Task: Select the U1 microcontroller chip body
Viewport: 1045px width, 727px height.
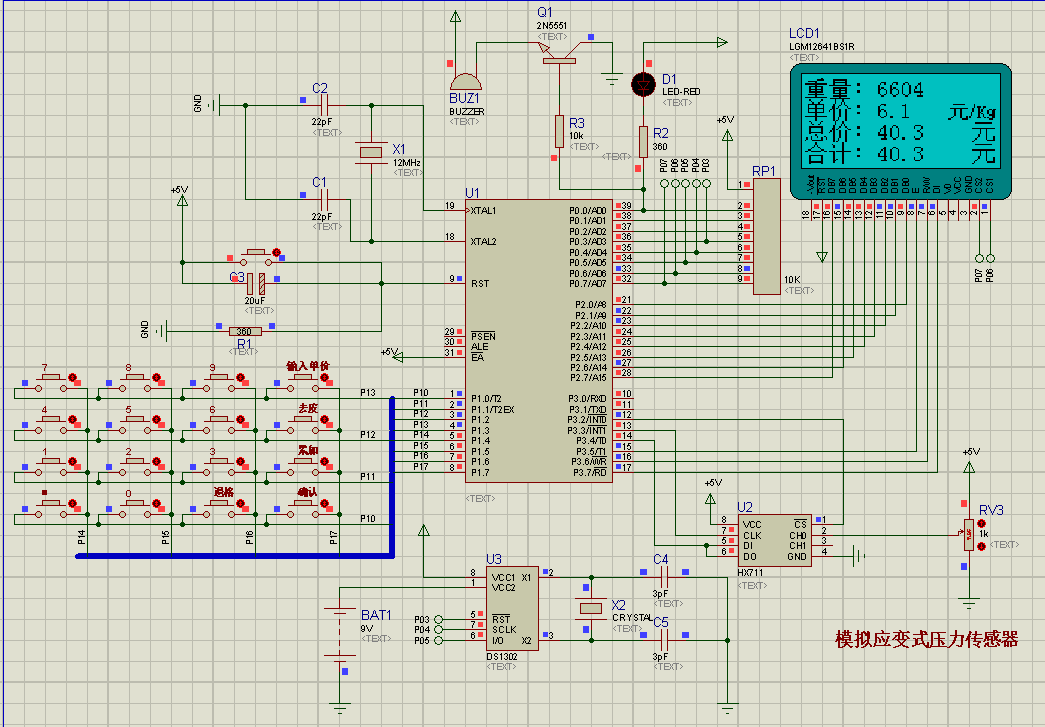Action: point(538,341)
